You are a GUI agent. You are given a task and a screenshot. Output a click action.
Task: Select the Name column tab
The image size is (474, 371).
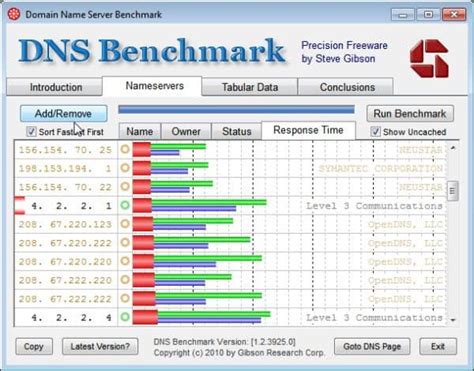140,131
